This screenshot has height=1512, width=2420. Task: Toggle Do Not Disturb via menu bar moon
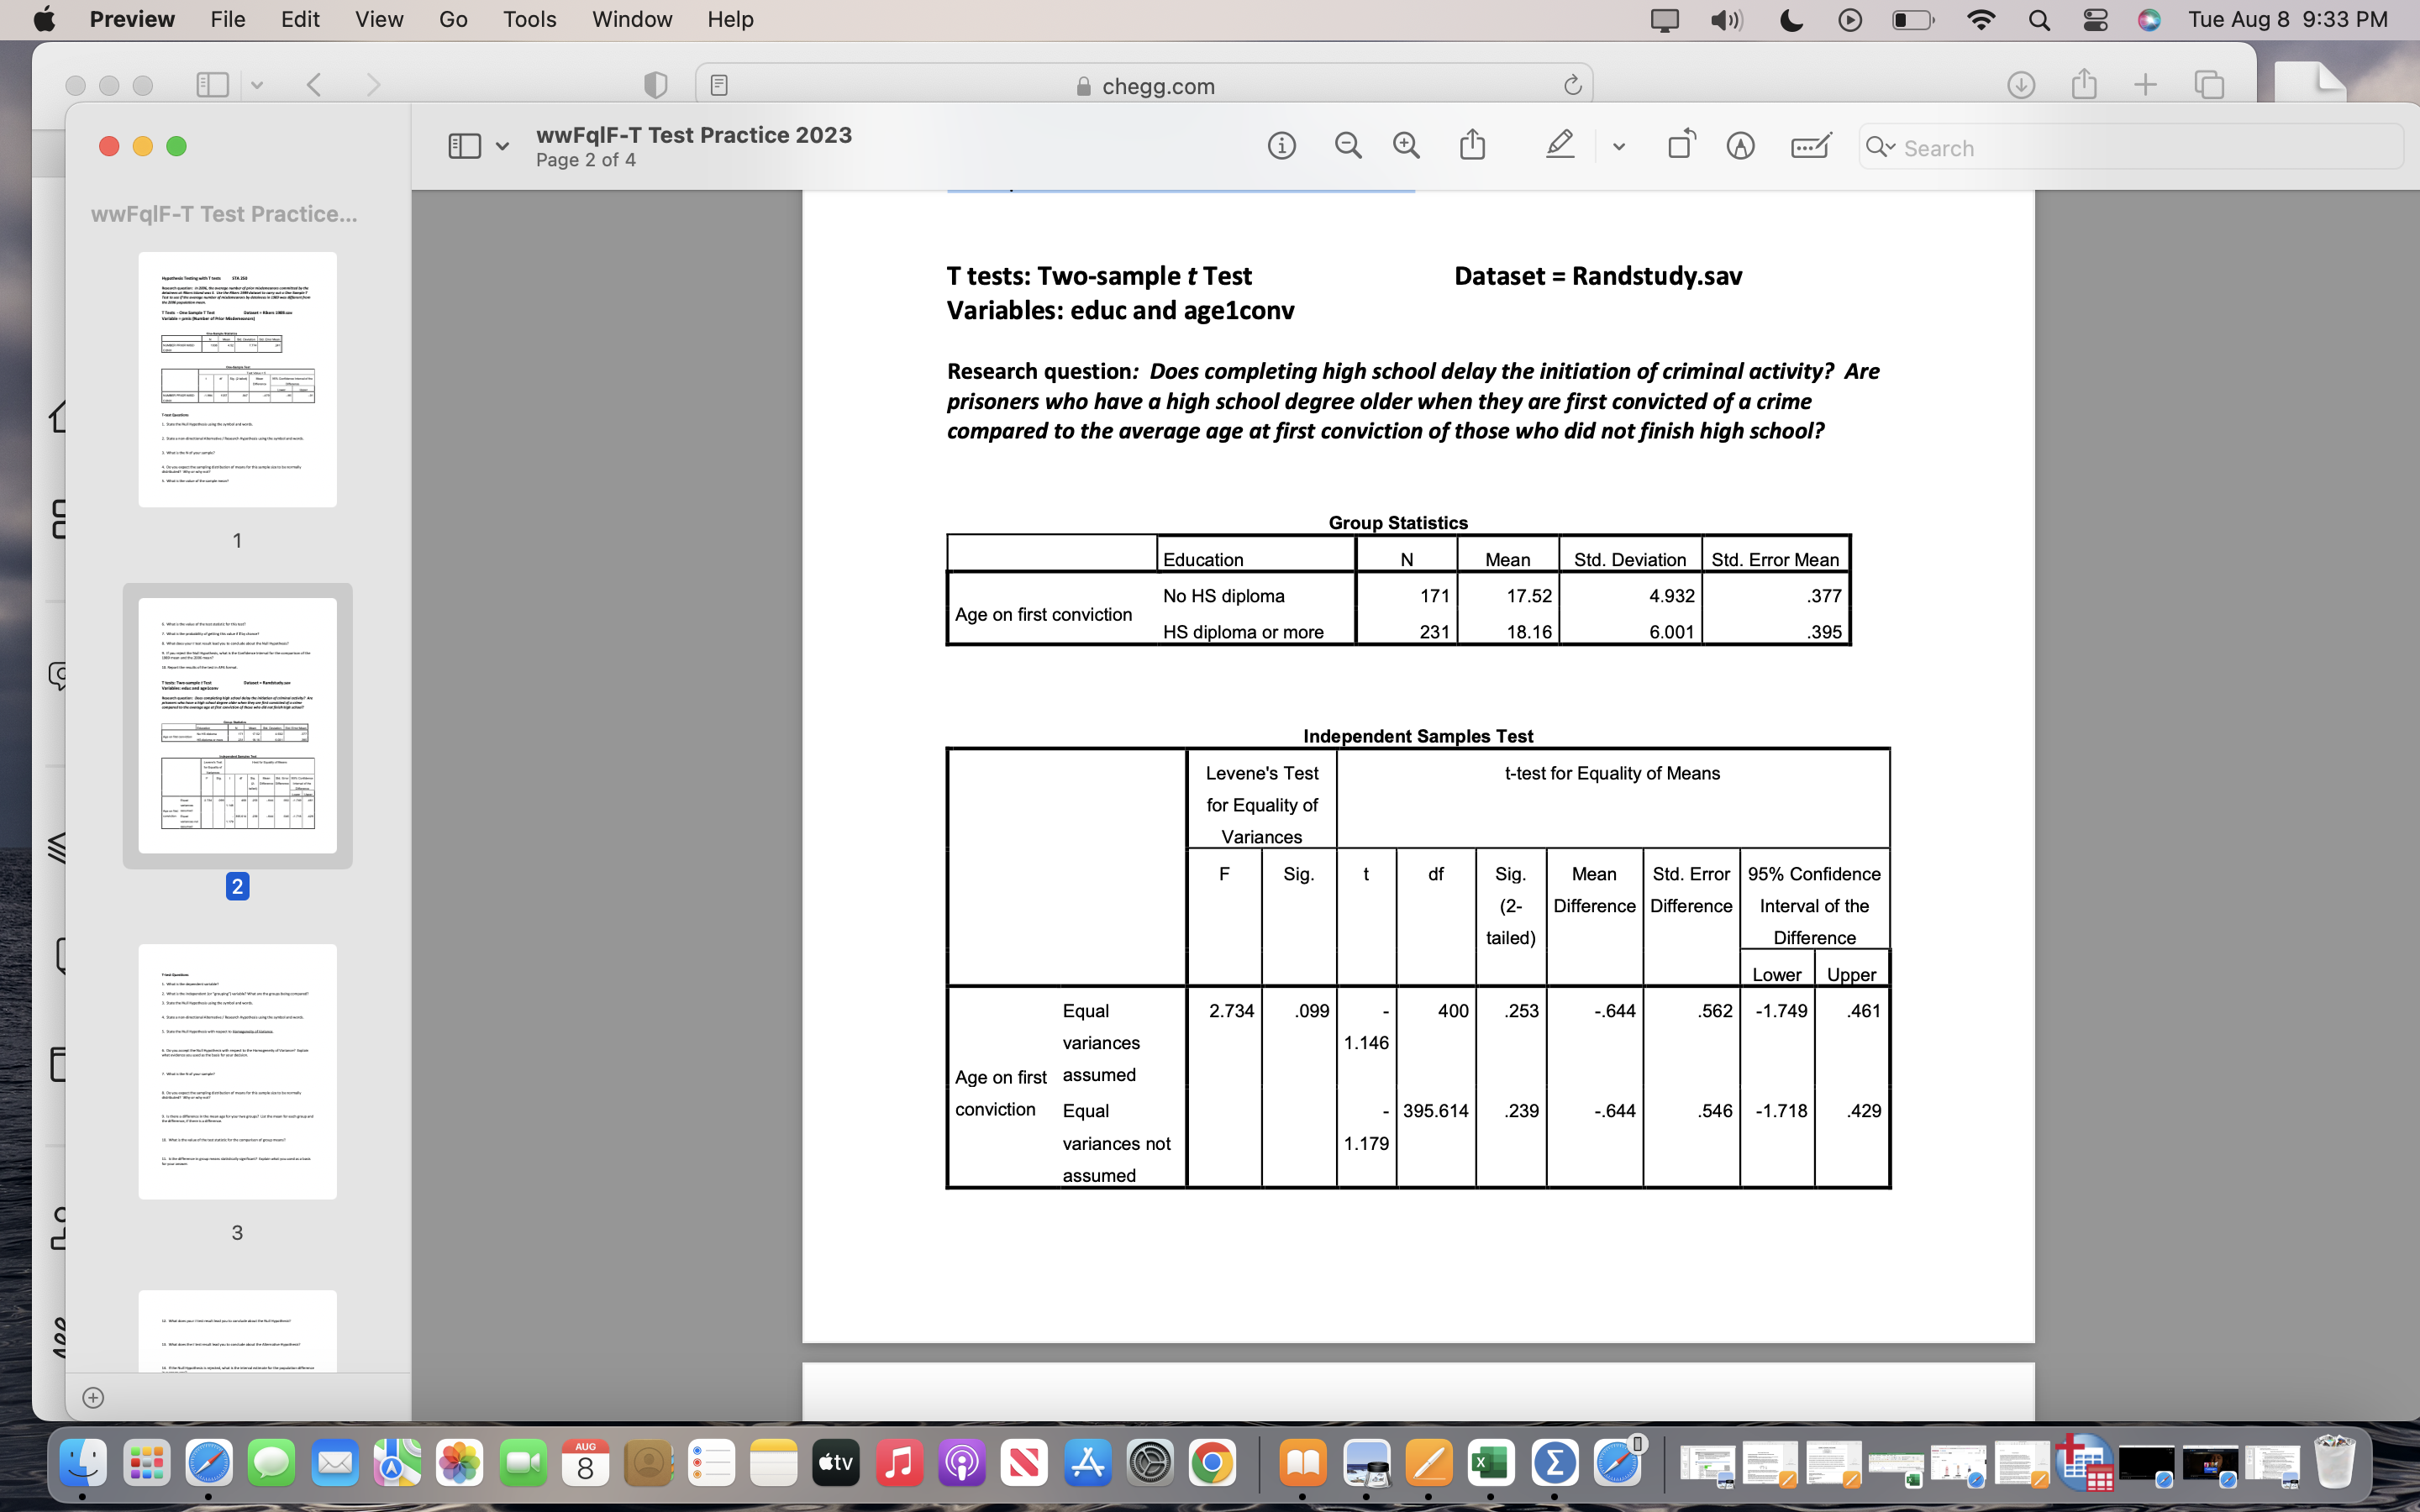1789,19
